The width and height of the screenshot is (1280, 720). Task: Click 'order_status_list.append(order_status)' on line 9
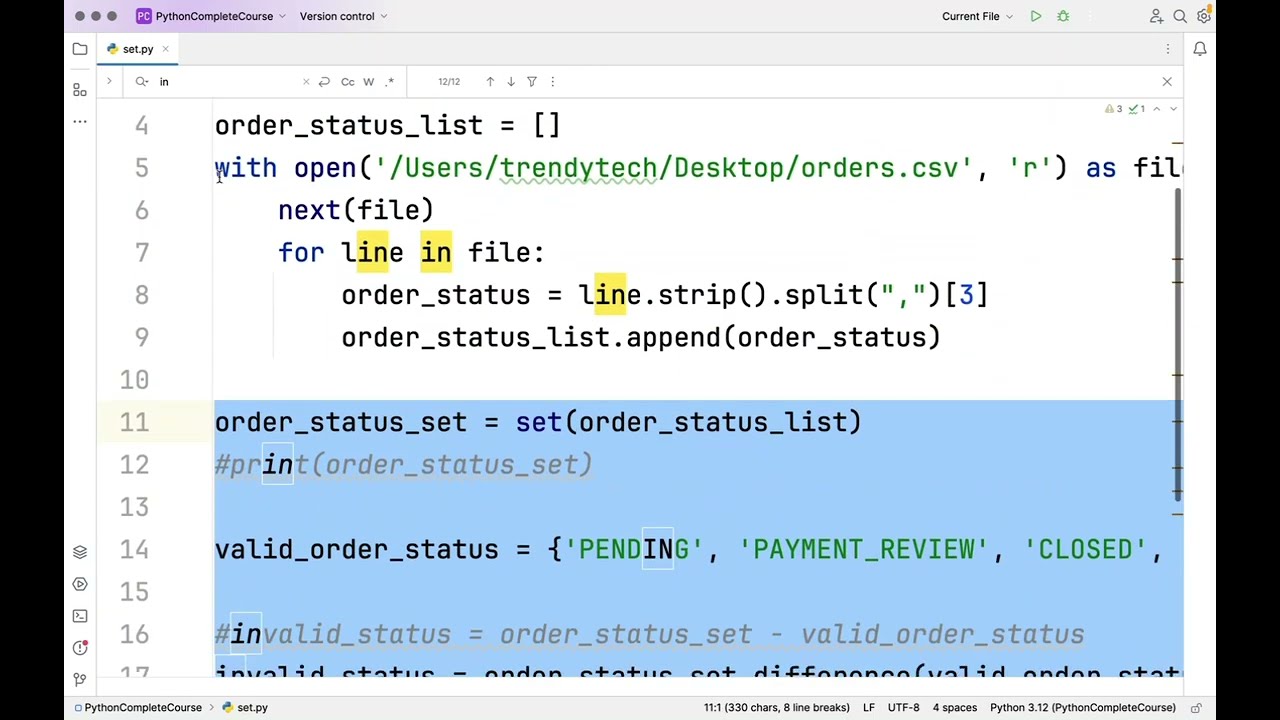(x=641, y=338)
